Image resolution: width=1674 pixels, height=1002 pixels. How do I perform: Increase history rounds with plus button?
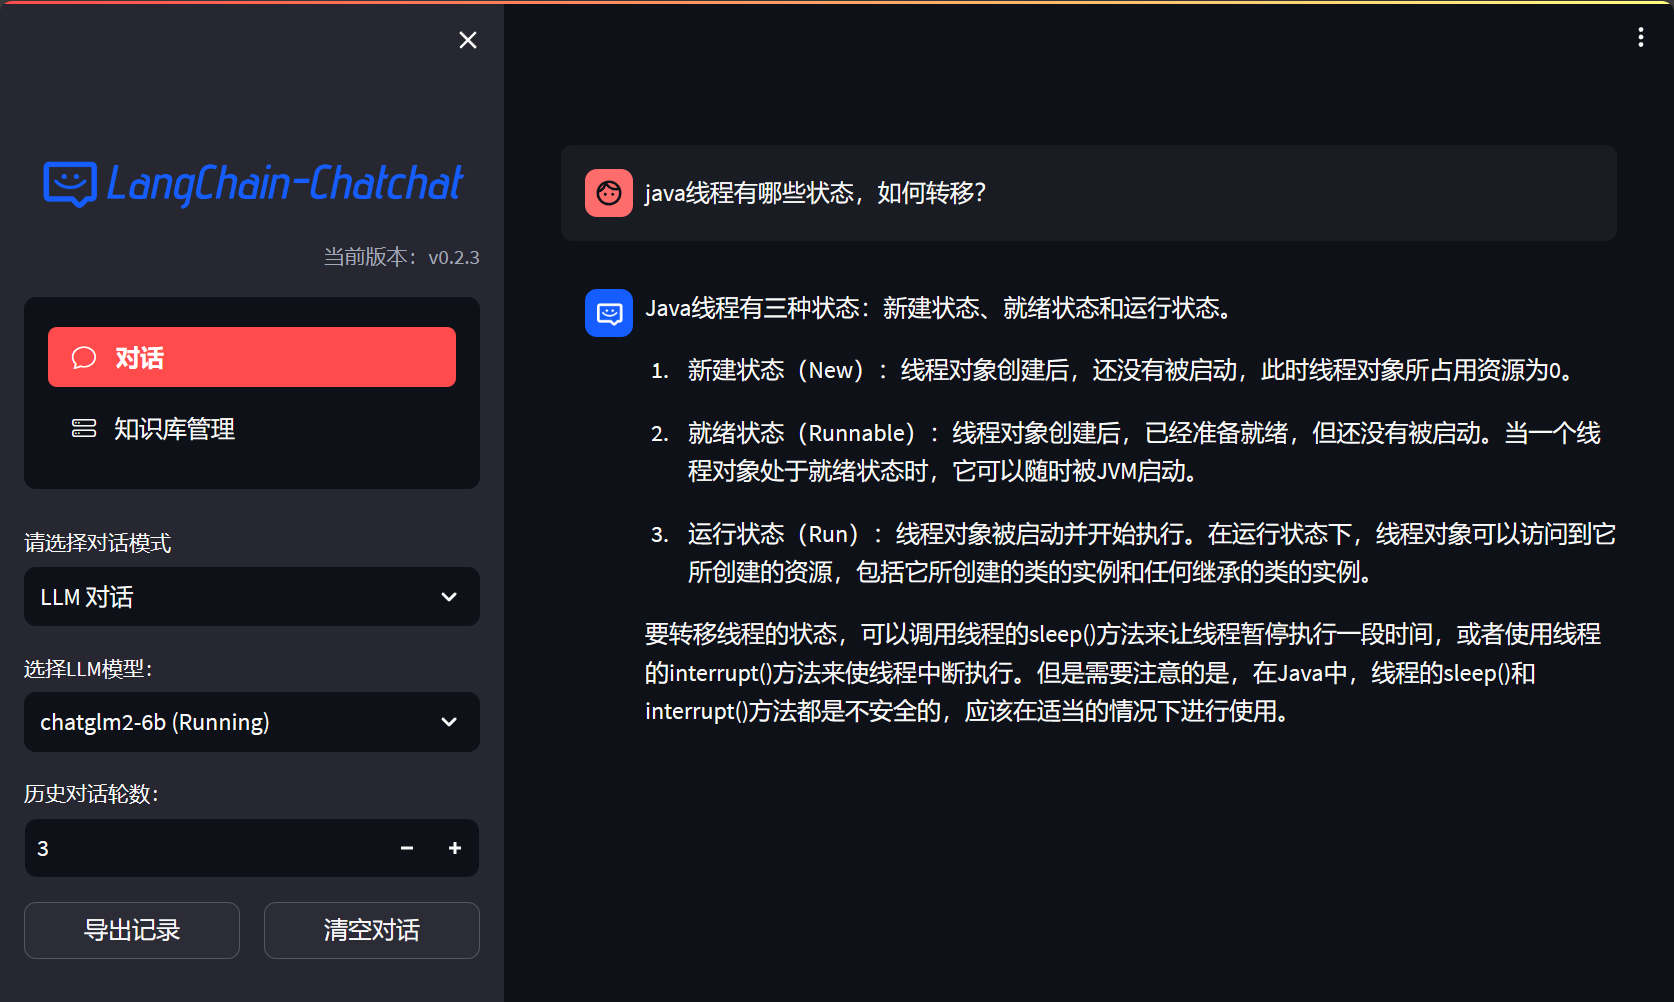(x=455, y=848)
